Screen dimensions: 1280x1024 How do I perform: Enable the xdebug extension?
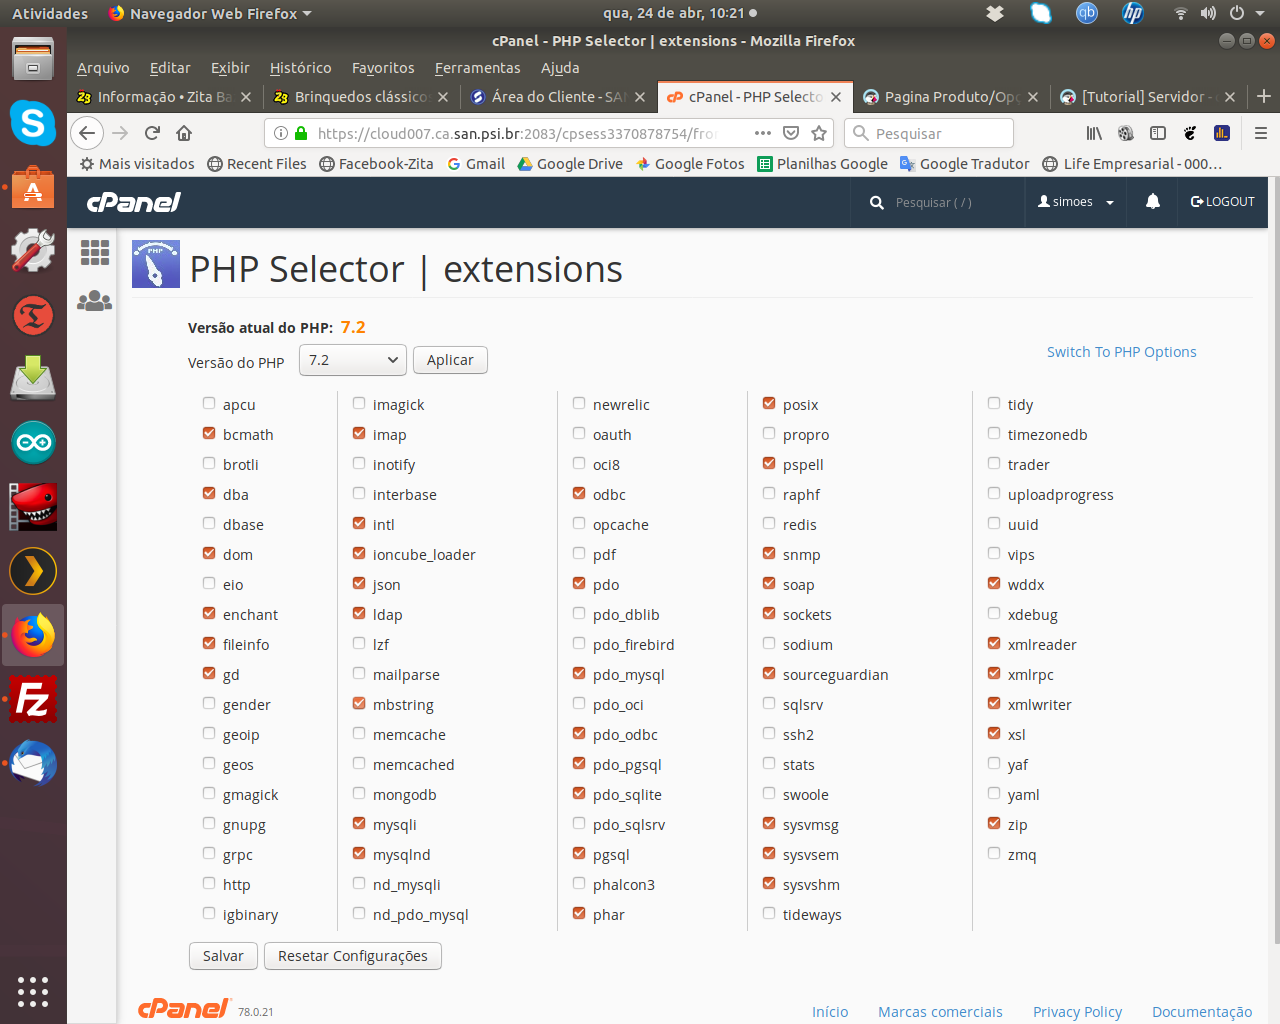994,613
